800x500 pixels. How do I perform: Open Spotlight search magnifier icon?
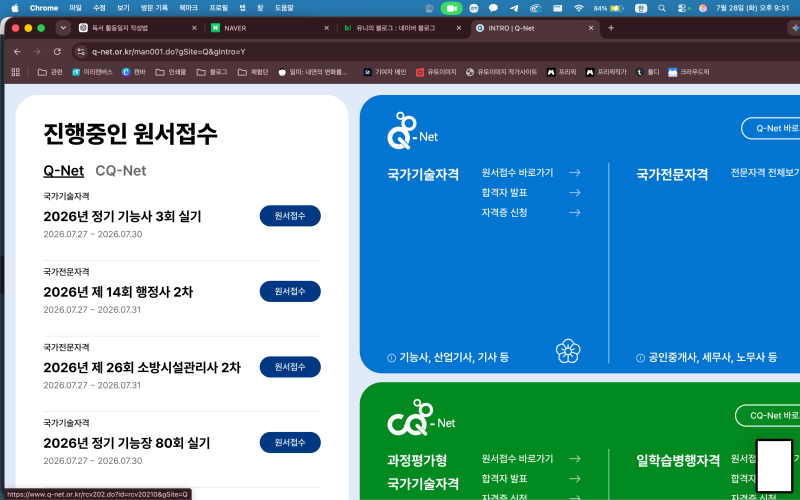pos(662,8)
